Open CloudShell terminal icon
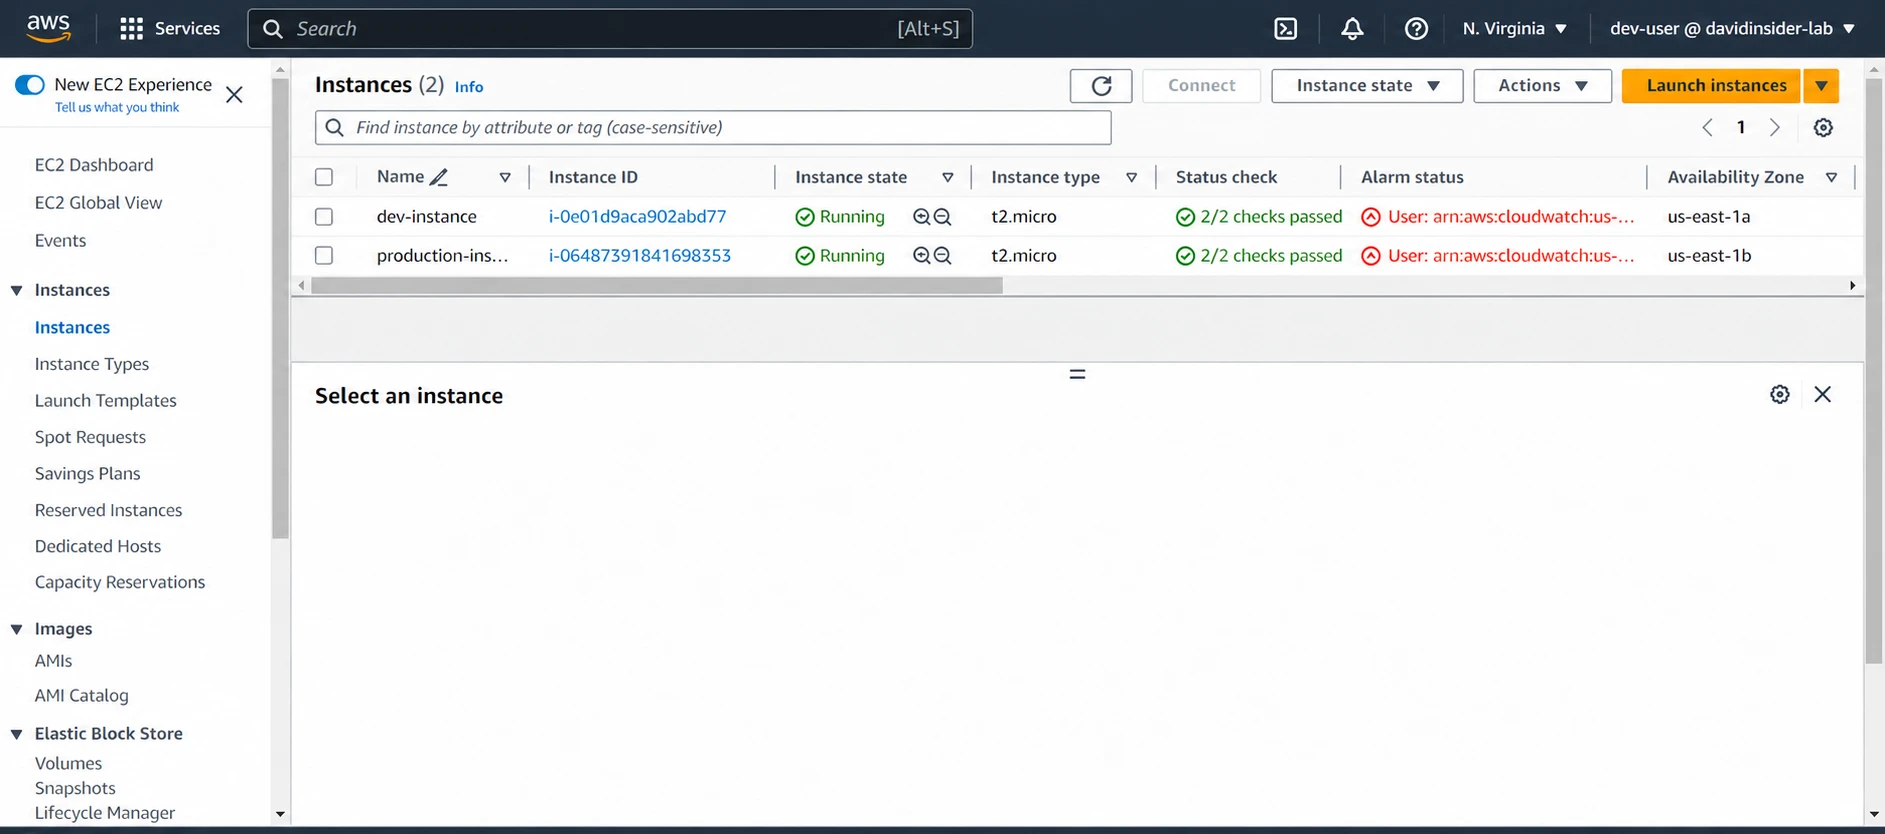The width and height of the screenshot is (1885, 834). [1286, 29]
